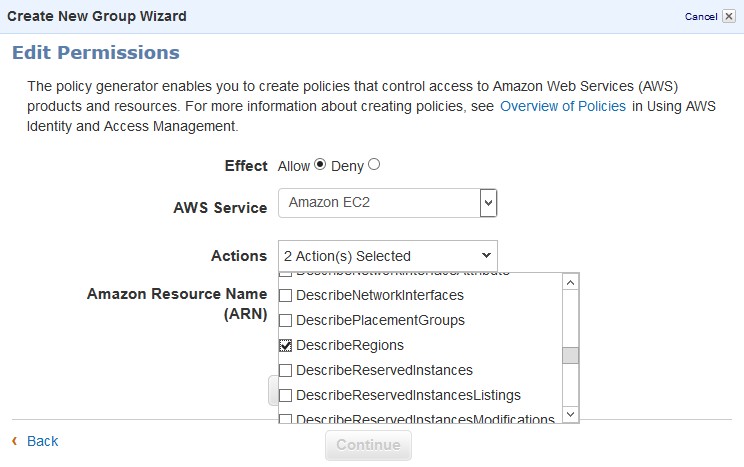
Task: Open the Overview of Policies link
Action: (563, 106)
